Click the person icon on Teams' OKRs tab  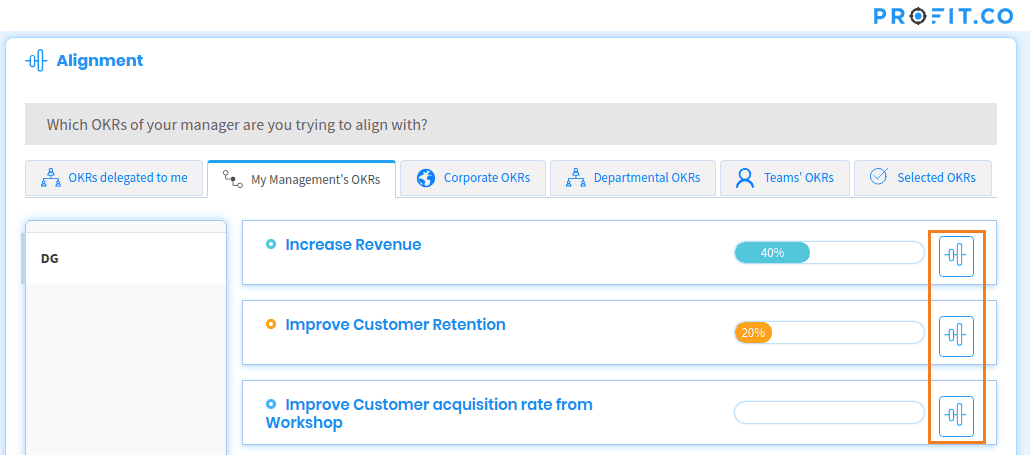tap(745, 178)
